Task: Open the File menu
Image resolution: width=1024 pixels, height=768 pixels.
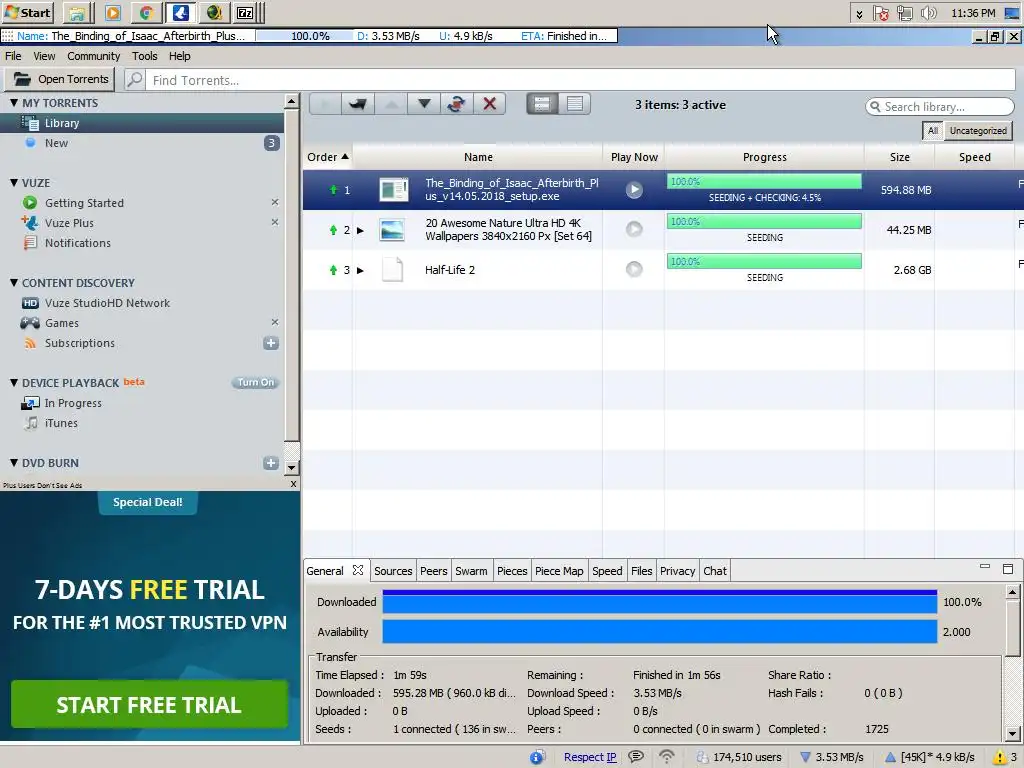Action: point(13,56)
